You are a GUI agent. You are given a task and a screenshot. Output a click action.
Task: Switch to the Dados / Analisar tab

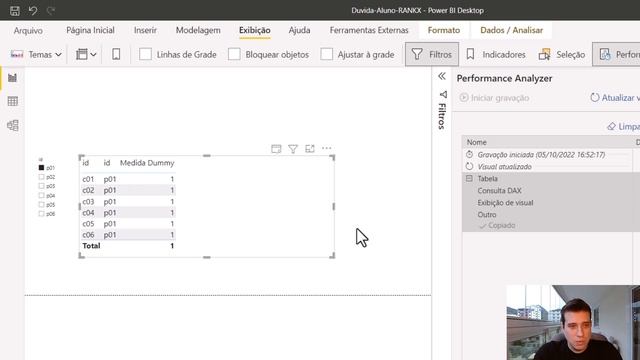[x=511, y=30]
